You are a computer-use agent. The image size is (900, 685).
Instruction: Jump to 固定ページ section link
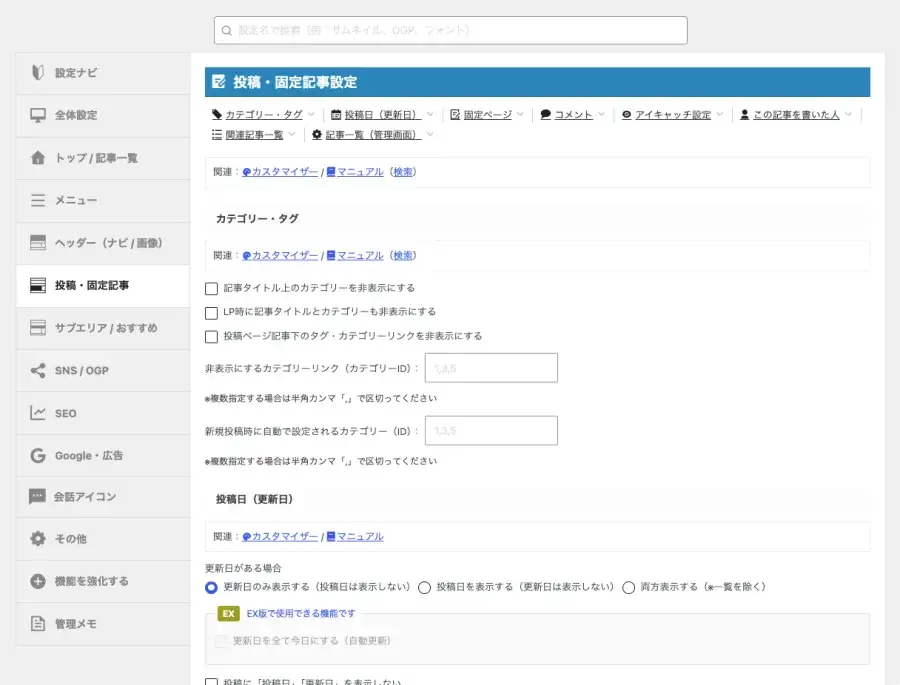(x=487, y=115)
